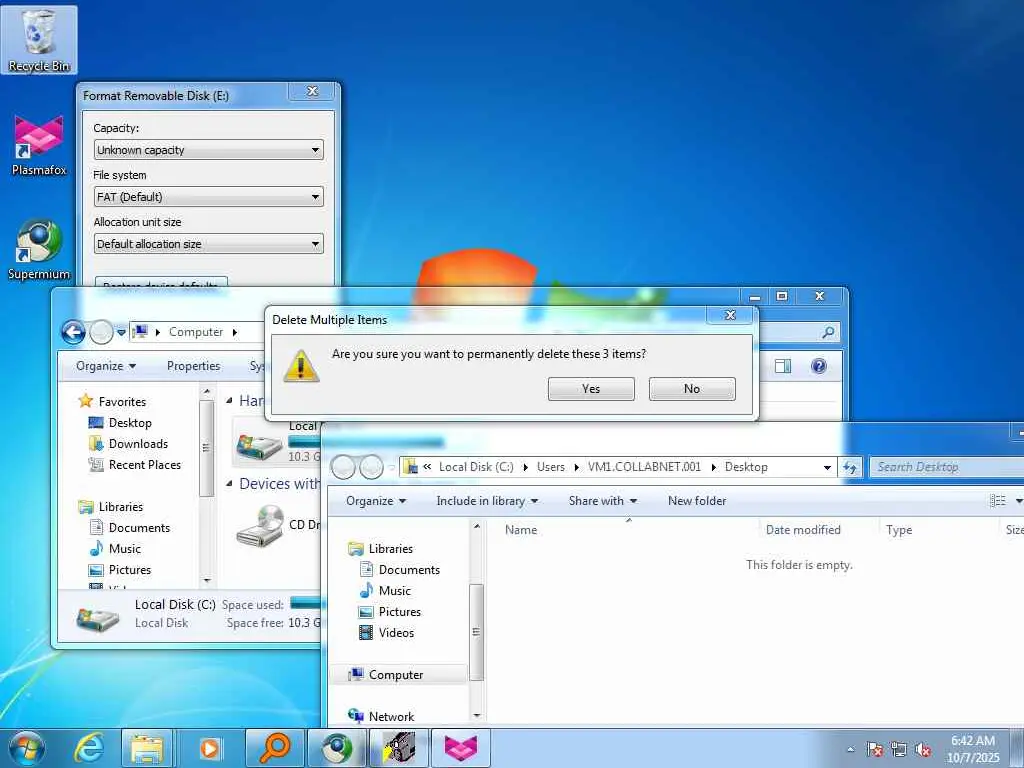Select Documents in Computer window sidebar
This screenshot has width=1024, height=768.
139,527
